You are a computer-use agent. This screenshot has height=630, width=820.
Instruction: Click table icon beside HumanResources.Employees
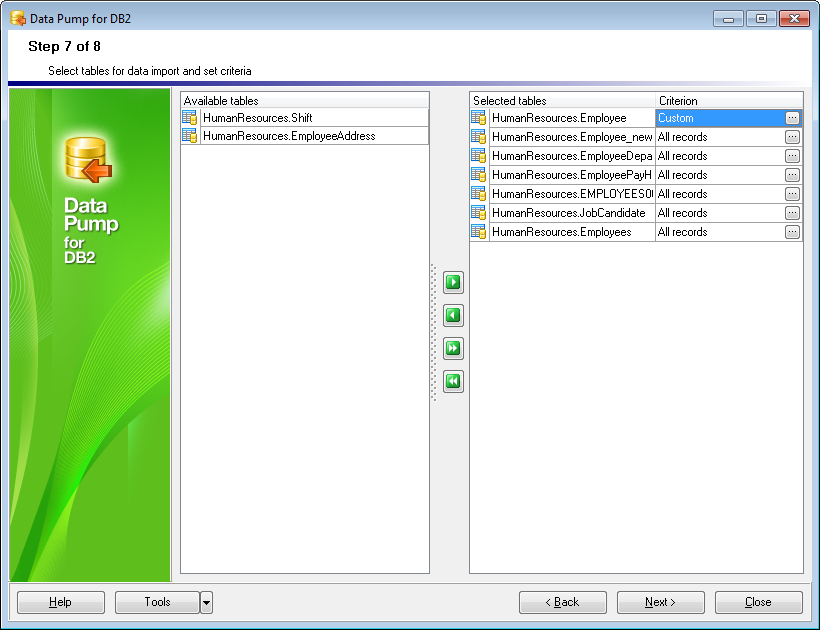point(479,232)
